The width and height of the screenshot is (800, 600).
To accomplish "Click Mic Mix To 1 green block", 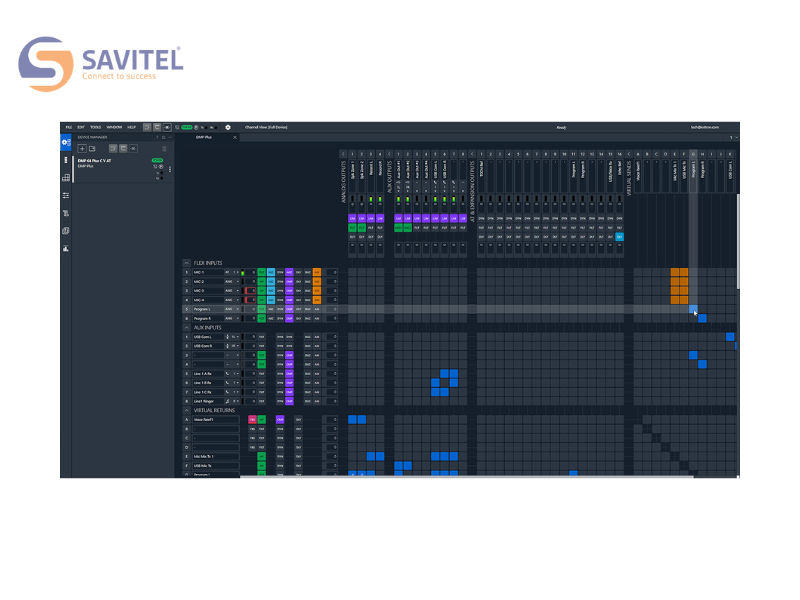I will click(261, 456).
